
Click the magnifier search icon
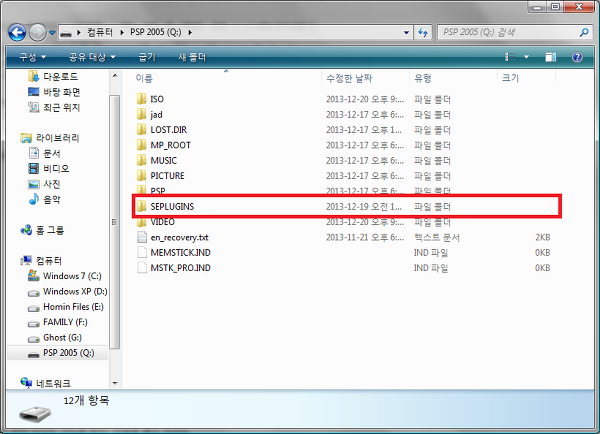584,33
